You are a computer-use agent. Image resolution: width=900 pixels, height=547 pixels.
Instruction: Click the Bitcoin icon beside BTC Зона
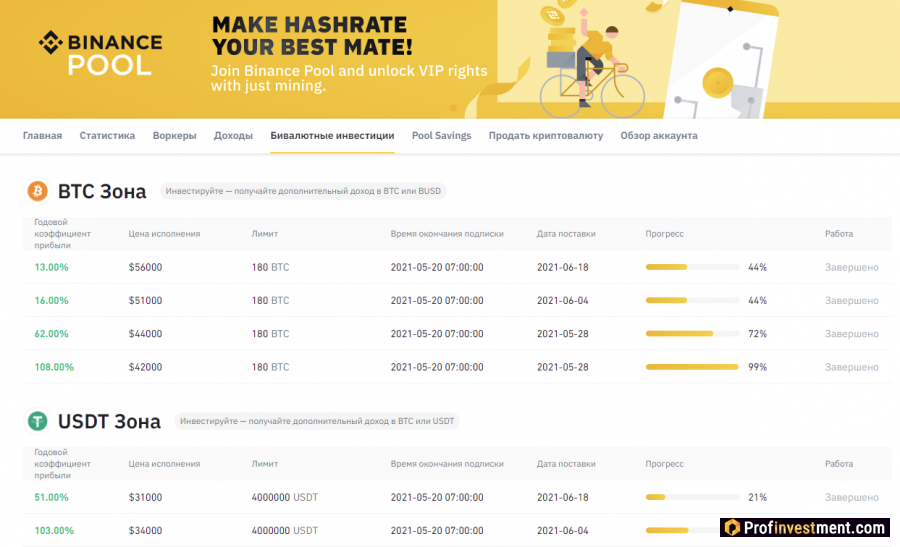38,191
